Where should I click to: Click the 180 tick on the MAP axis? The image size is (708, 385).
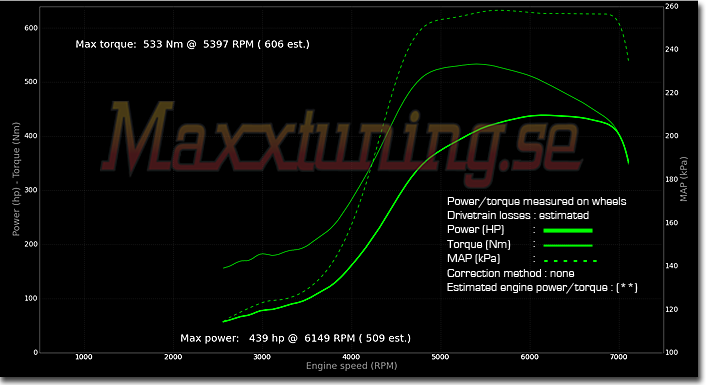(x=671, y=179)
